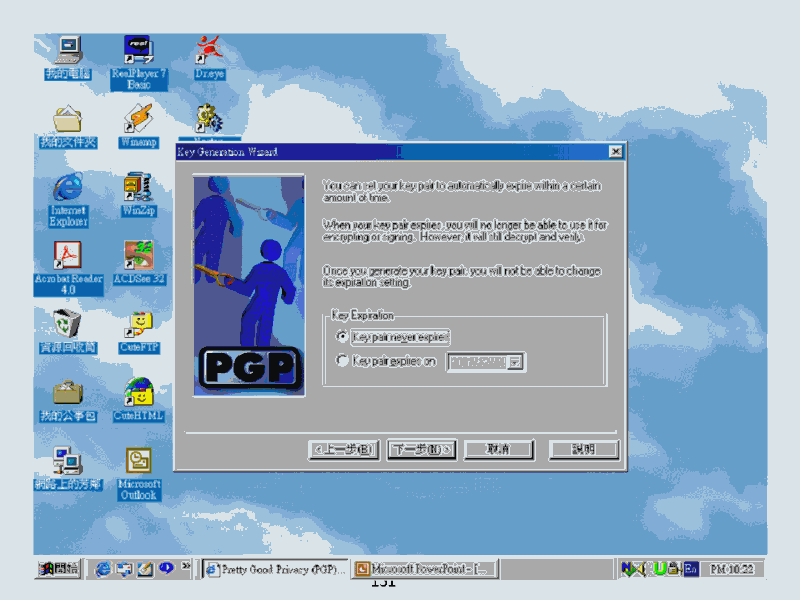The image size is (800, 600).
Task: Open the Microsoft Outlook desktop icon
Action: (138, 462)
